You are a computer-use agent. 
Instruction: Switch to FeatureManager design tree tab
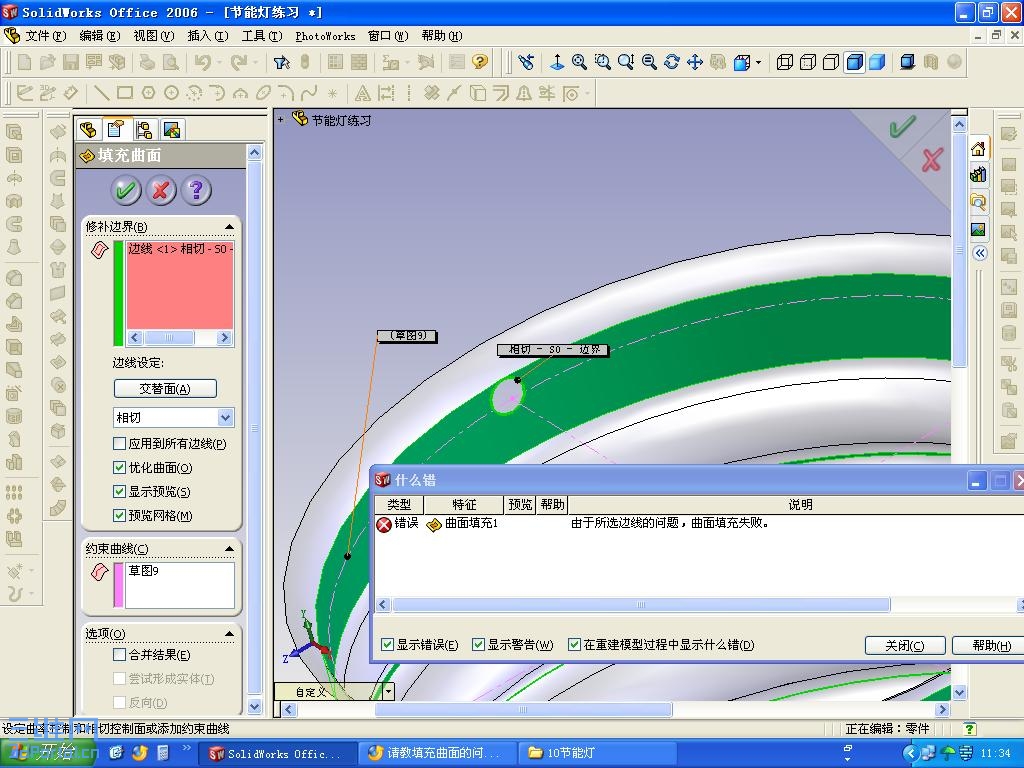[x=88, y=129]
